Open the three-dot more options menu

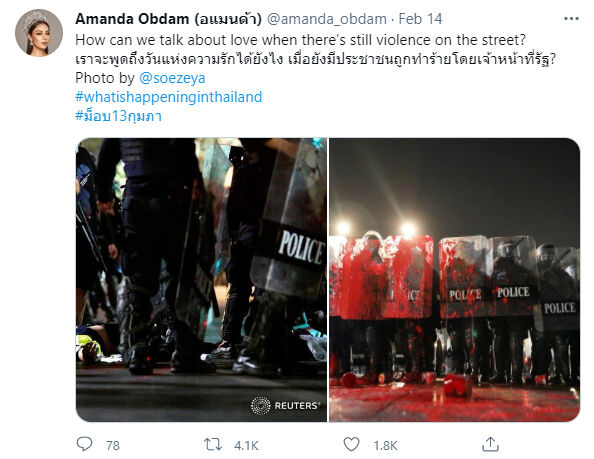571,19
